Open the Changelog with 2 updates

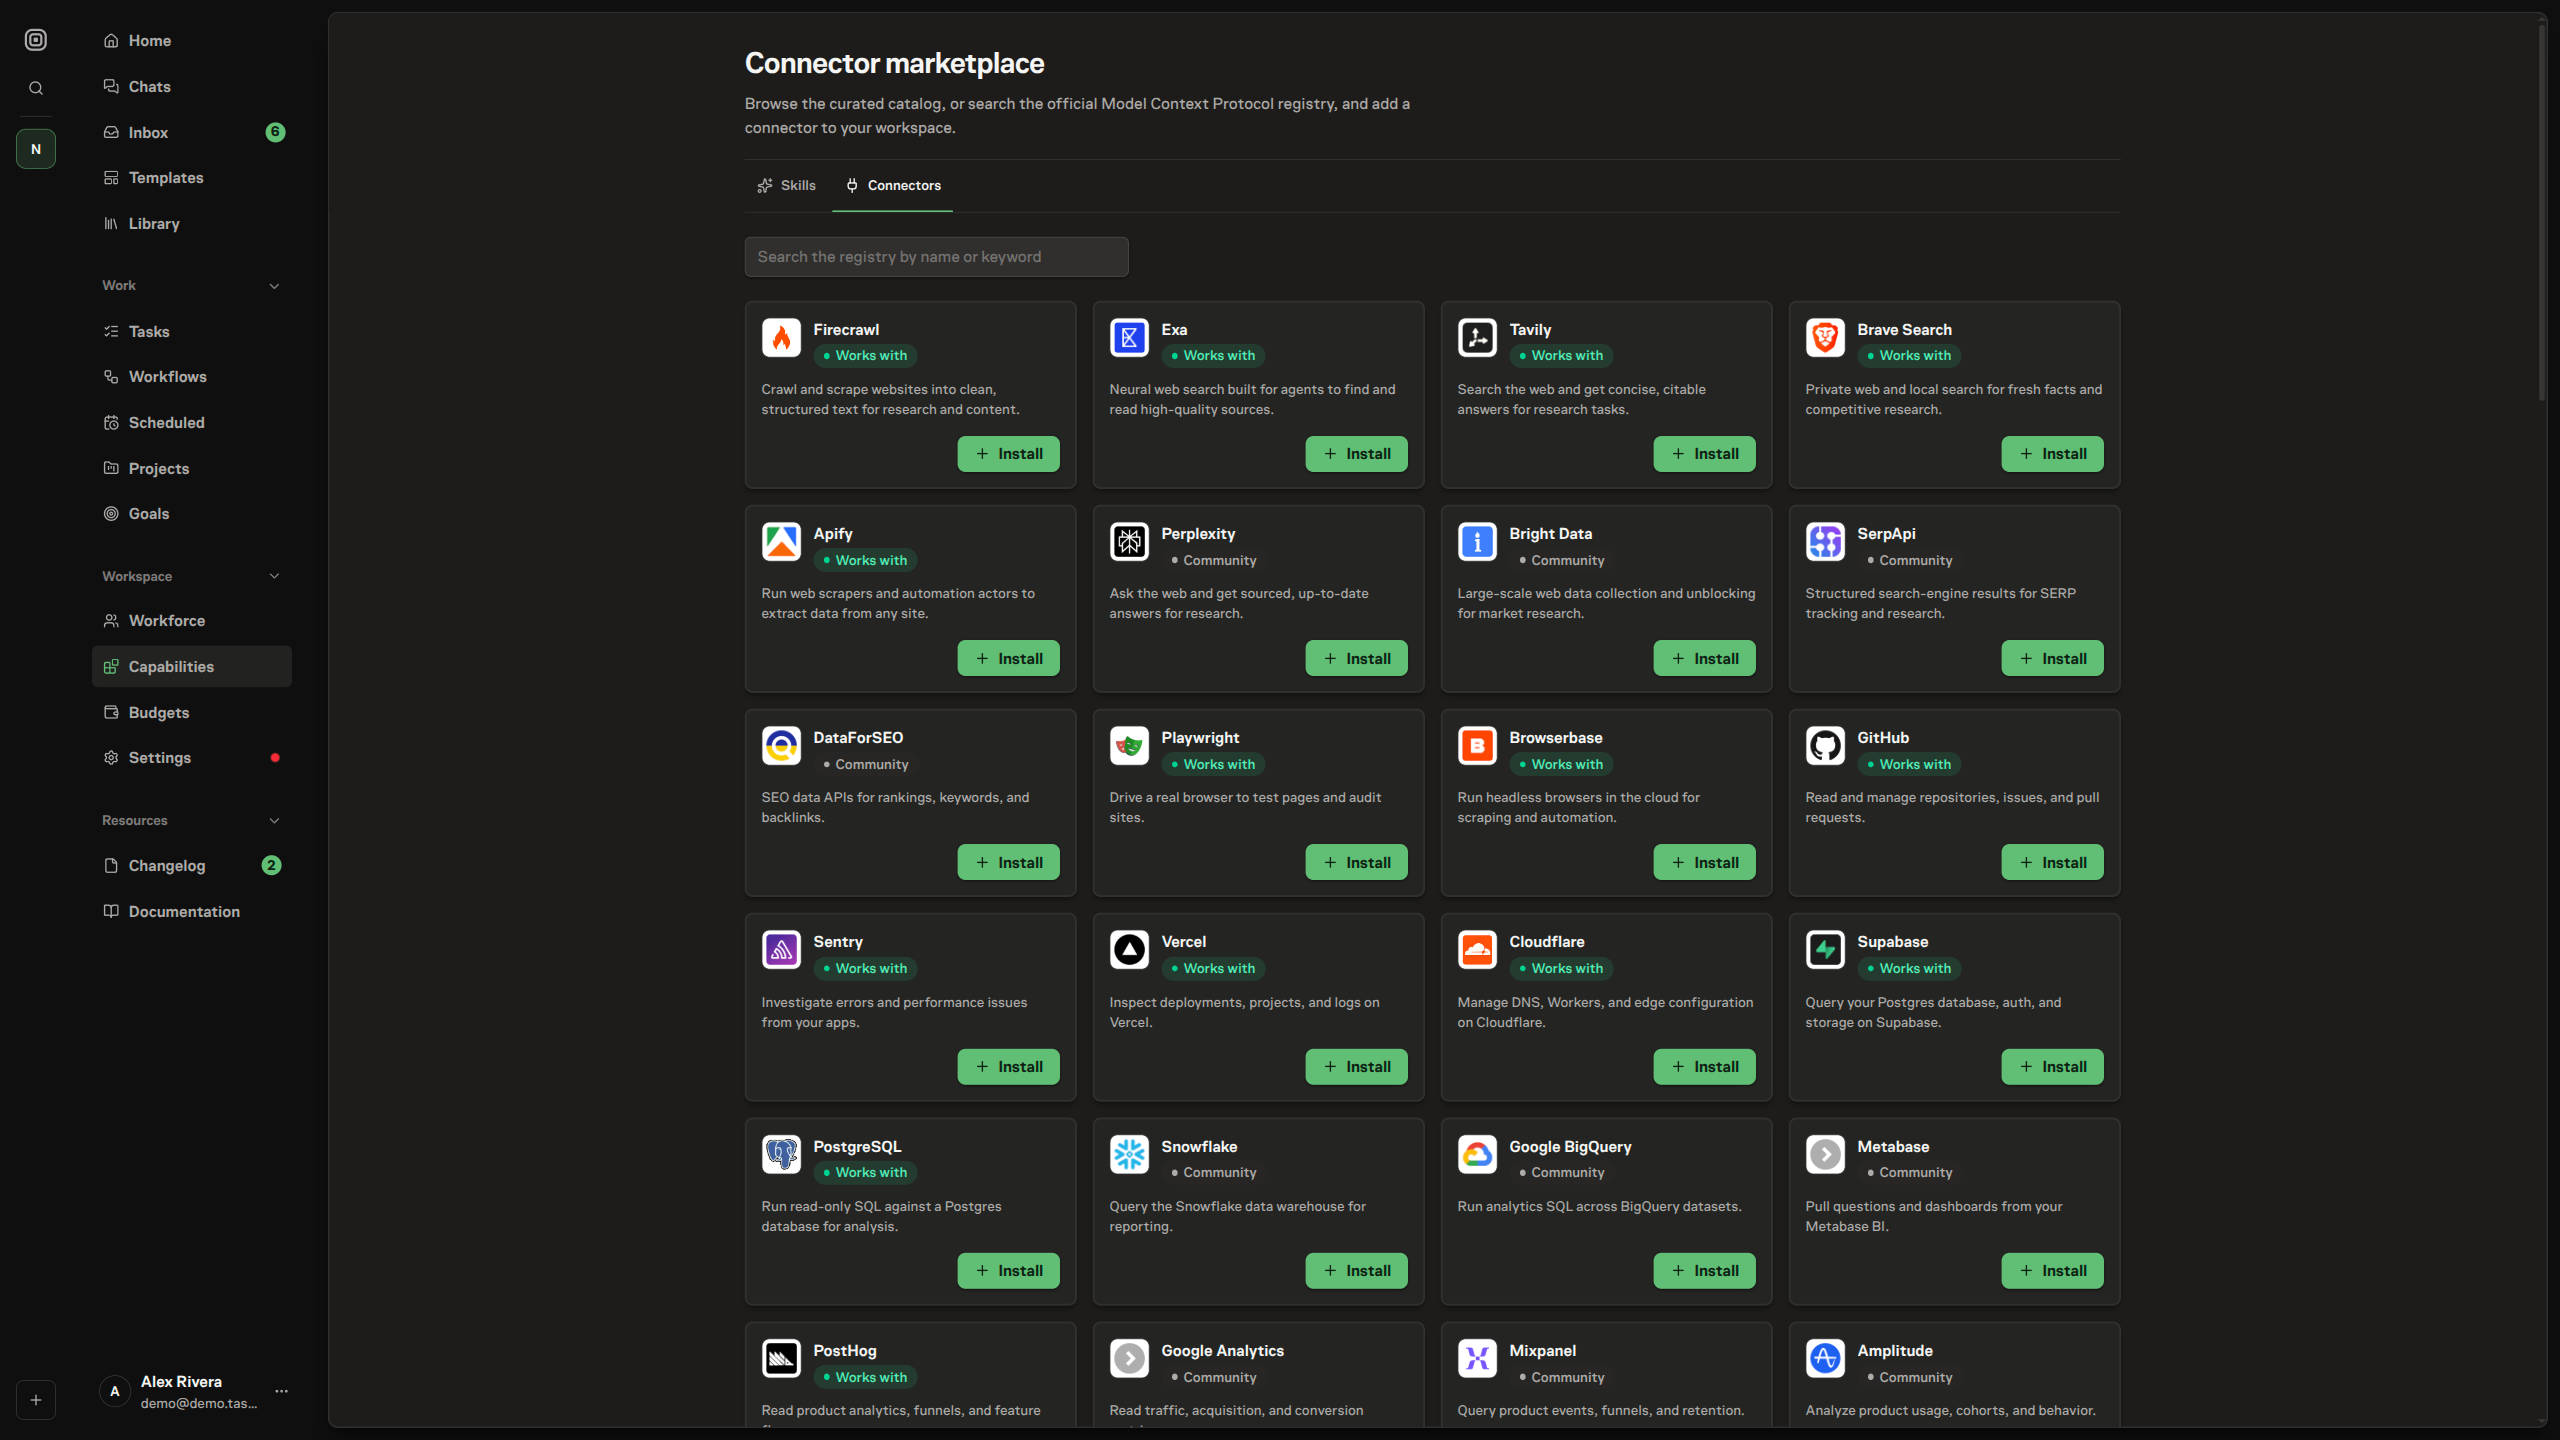click(x=192, y=866)
